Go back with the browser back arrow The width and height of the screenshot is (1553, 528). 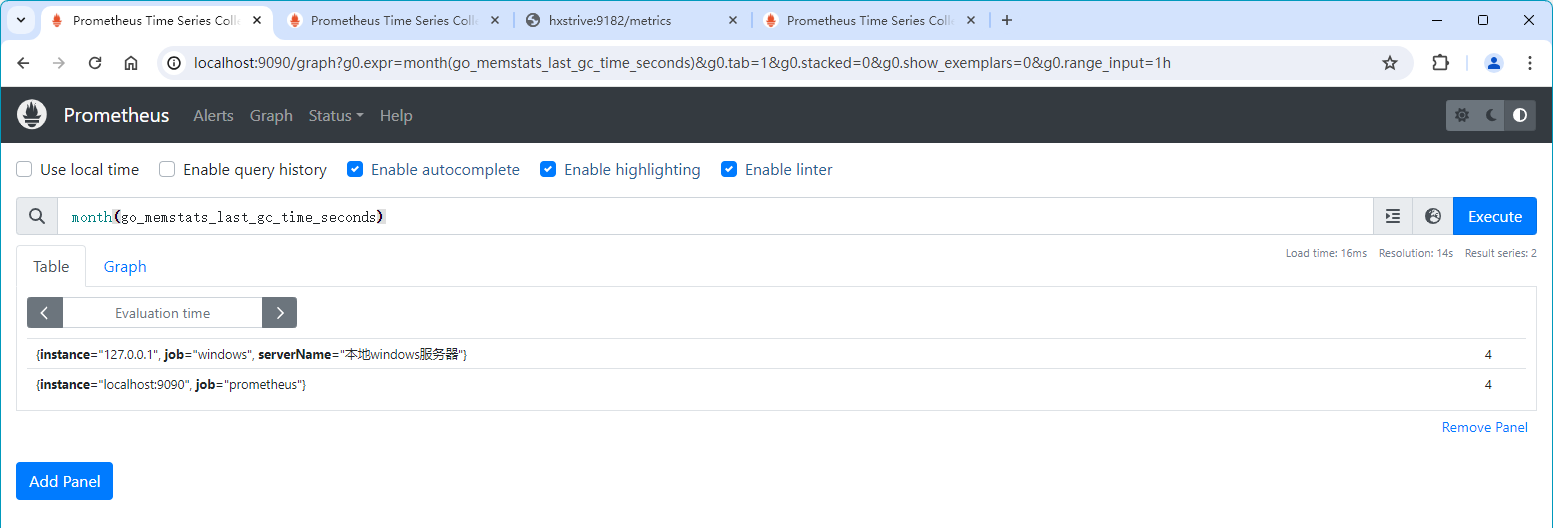pos(23,63)
